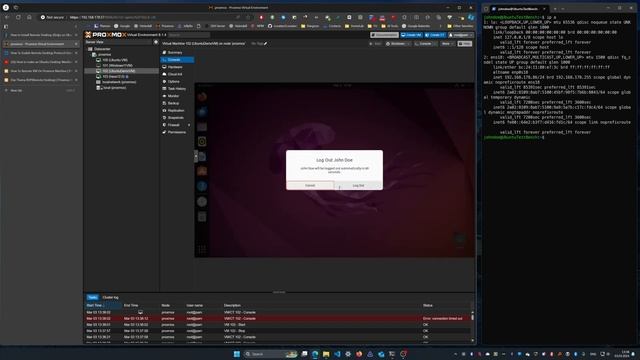Open the Summary section of the VM

coord(177,53)
